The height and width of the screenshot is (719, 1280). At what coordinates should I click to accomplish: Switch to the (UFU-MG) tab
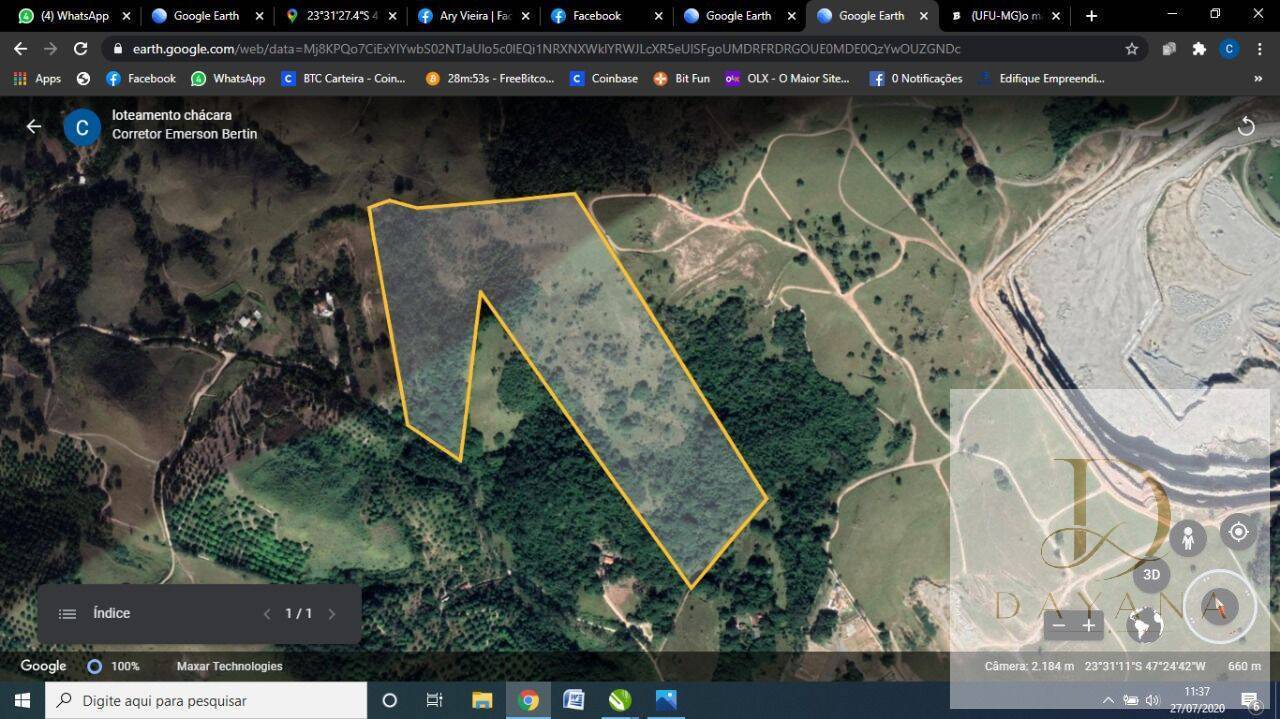[x=1004, y=16]
